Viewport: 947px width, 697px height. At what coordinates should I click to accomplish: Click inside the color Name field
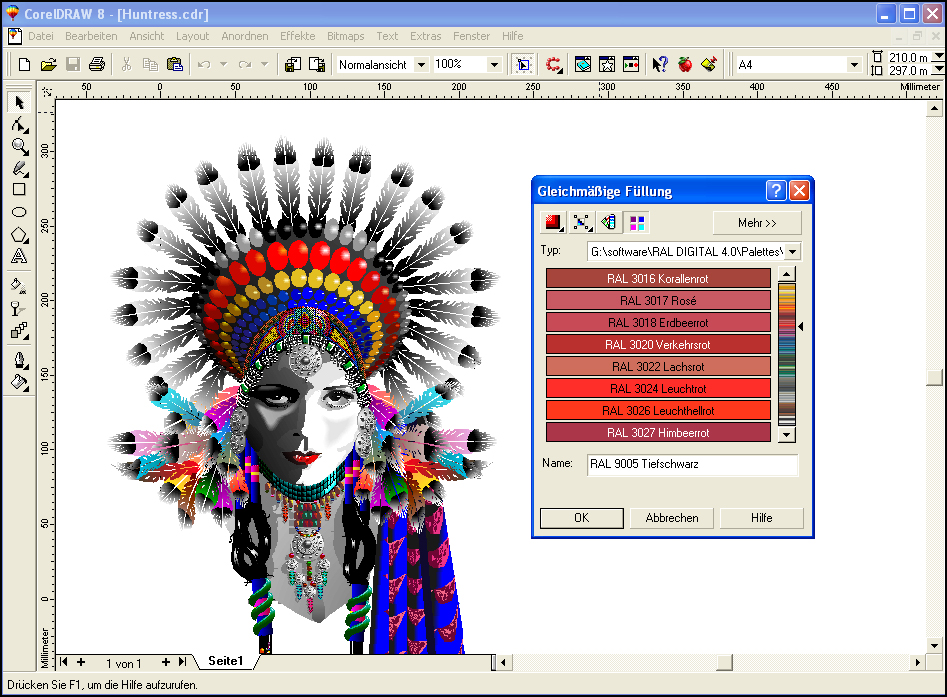coord(692,464)
